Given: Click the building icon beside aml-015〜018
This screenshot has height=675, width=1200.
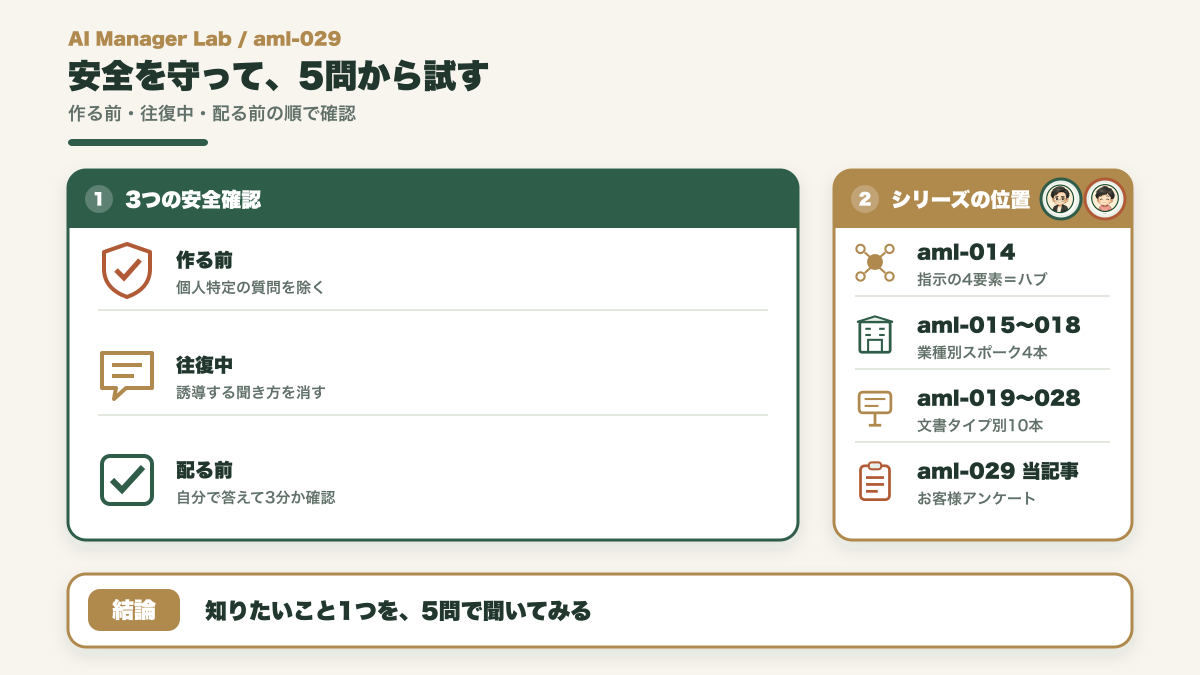Looking at the screenshot, I should (x=875, y=334).
